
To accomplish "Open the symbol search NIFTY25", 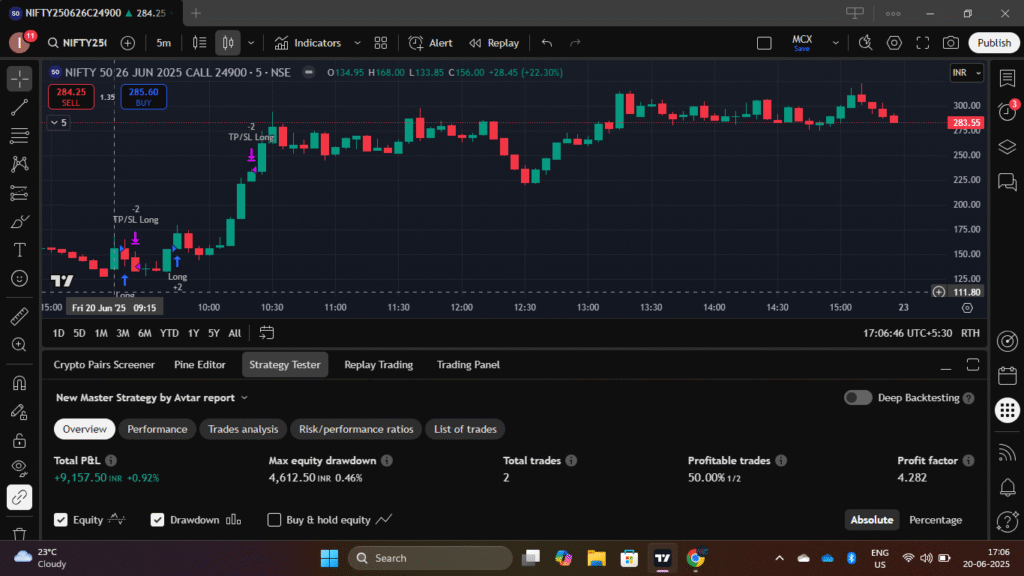I will click(x=76, y=43).
